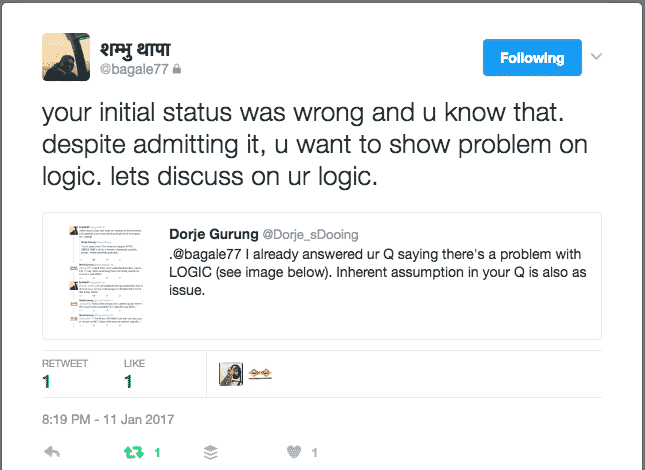The width and height of the screenshot is (645, 470).
Task: Open the RETWEET count list
Action: point(65,374)
